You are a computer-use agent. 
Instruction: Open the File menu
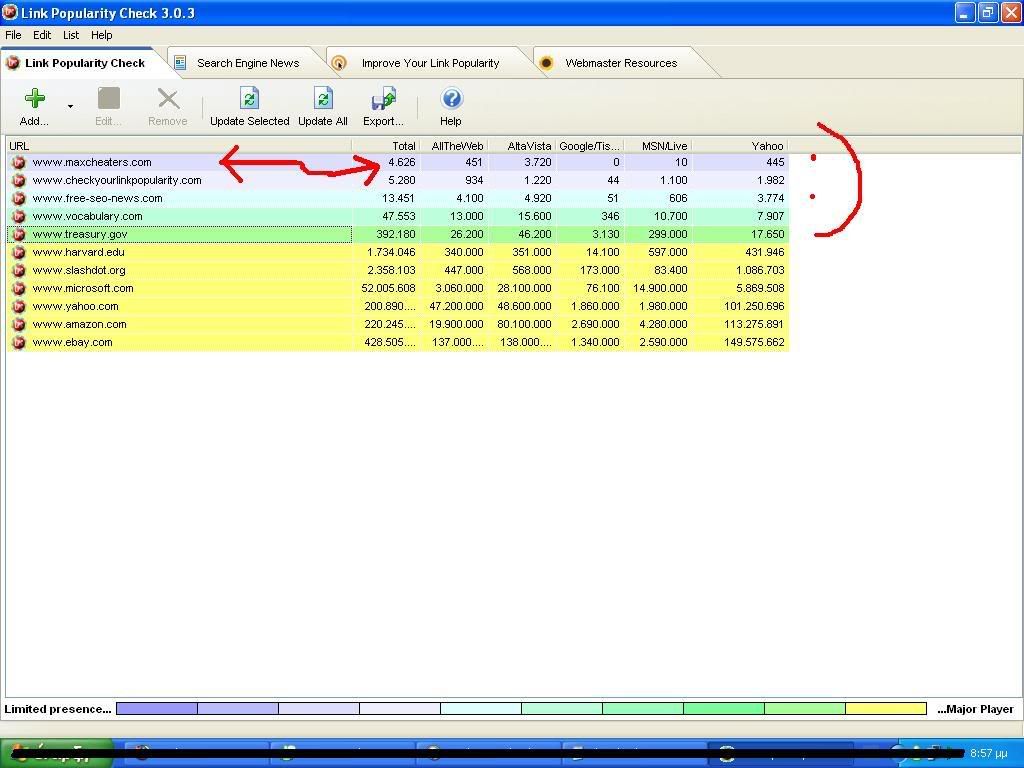pos(13,35)
